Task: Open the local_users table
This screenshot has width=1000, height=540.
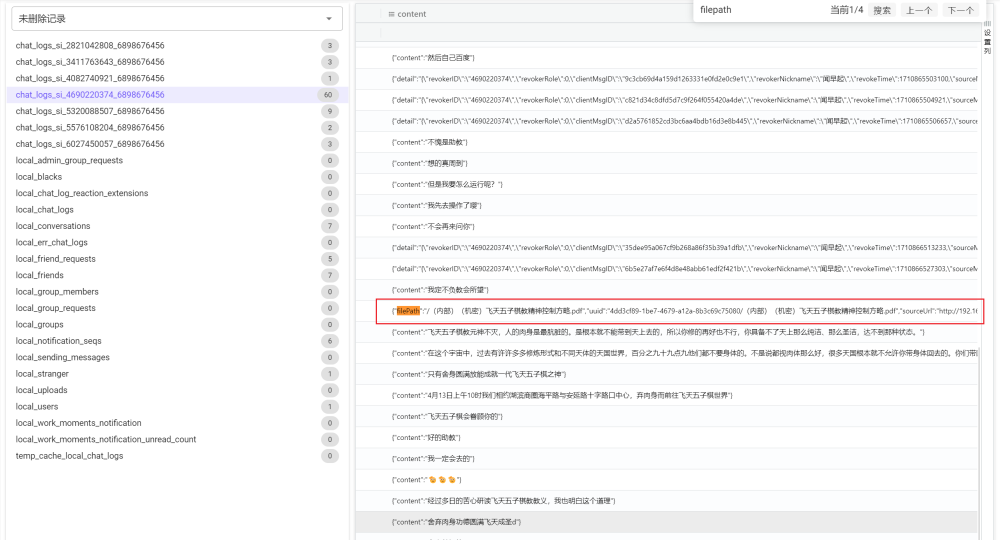Action: [37, 407]
